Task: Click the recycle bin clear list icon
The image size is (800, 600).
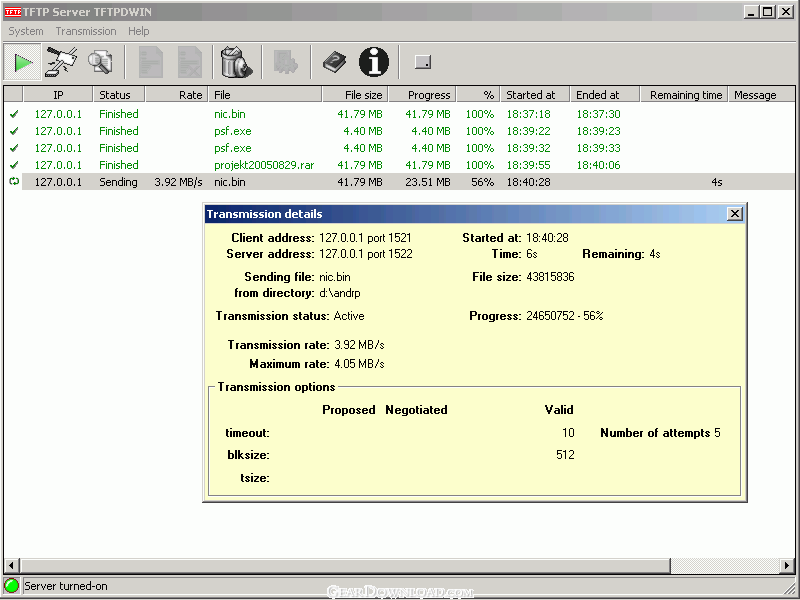Action: (x=236, y=62)
